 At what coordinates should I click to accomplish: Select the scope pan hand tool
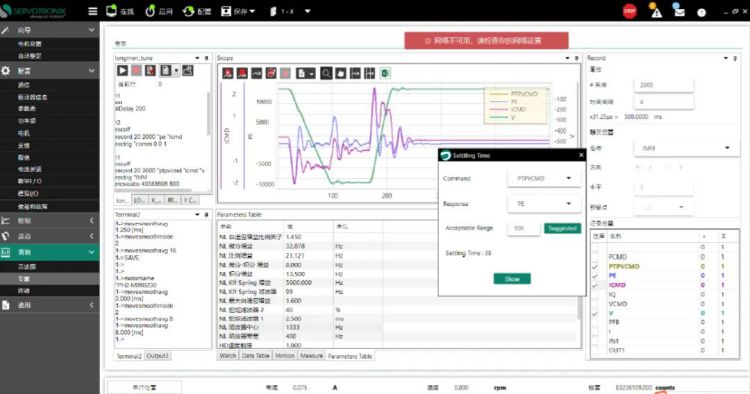point(341,73)
